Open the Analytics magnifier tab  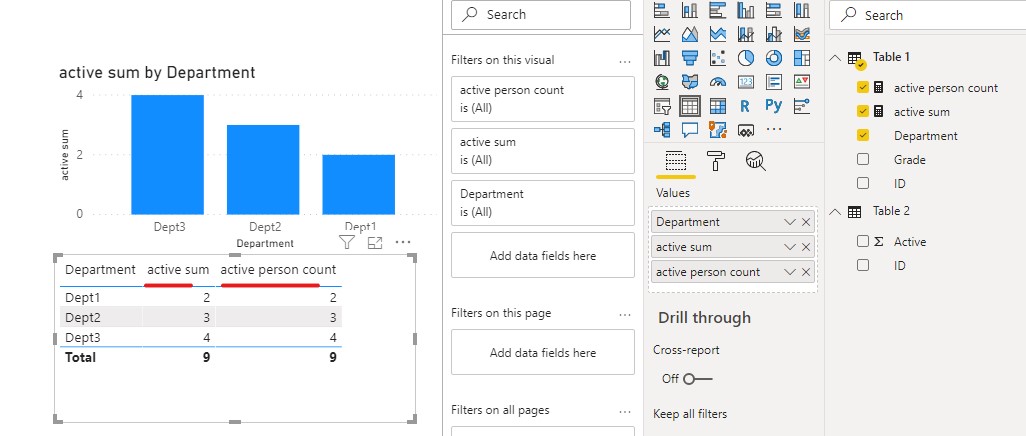point(755,160)
